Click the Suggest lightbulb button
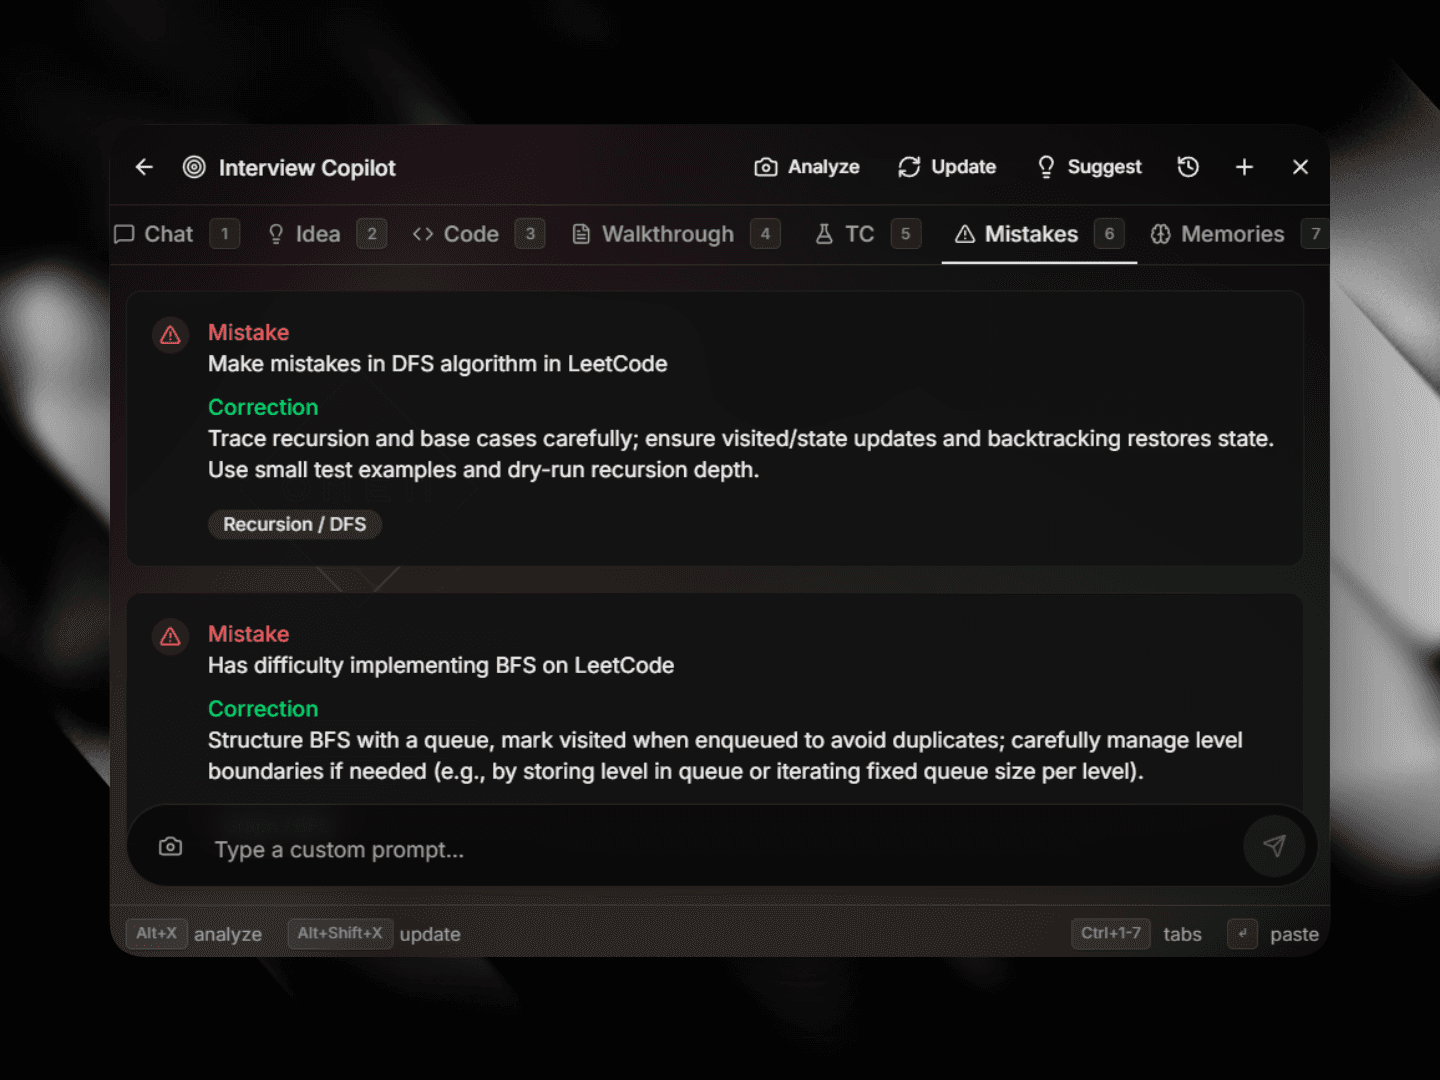This screenshot has height=1080, width=1440. click(x=1089, y=167)
